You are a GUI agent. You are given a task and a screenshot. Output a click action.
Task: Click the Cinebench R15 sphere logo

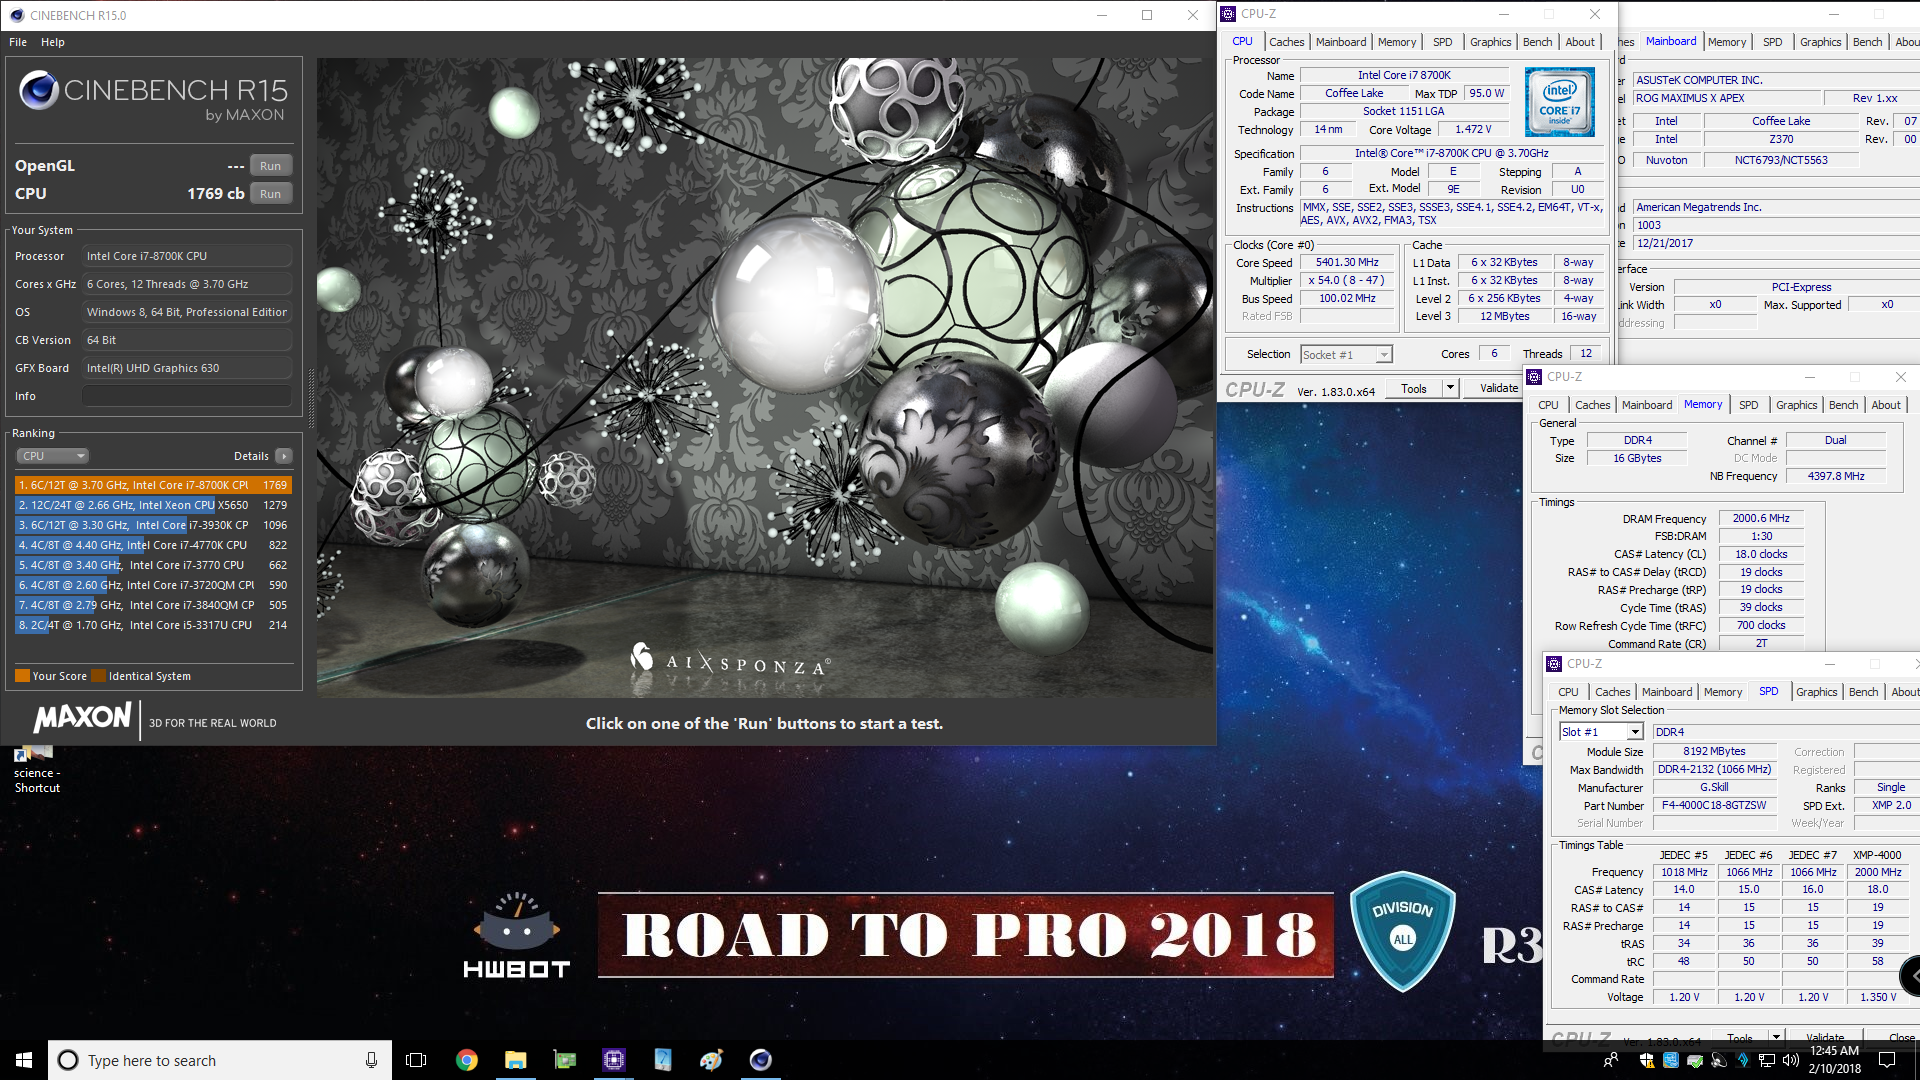pyautogui.click(x=39, y=90)
